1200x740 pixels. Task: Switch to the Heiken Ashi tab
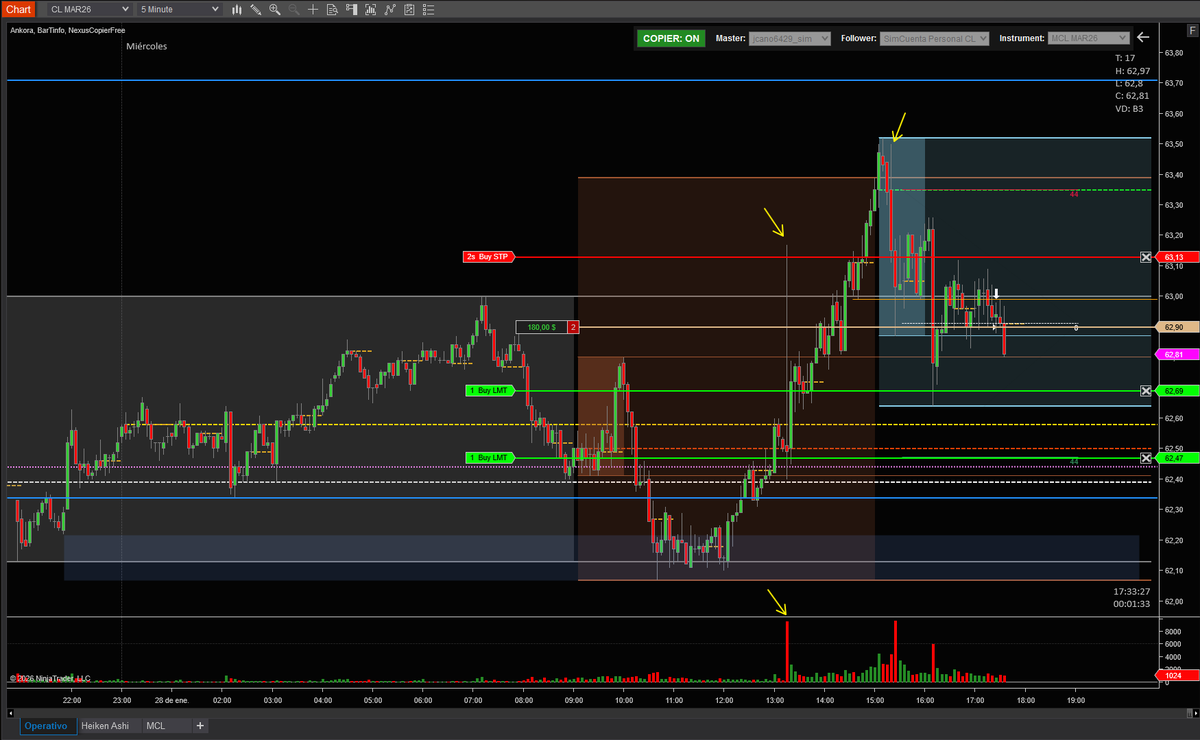click(108, 726)
